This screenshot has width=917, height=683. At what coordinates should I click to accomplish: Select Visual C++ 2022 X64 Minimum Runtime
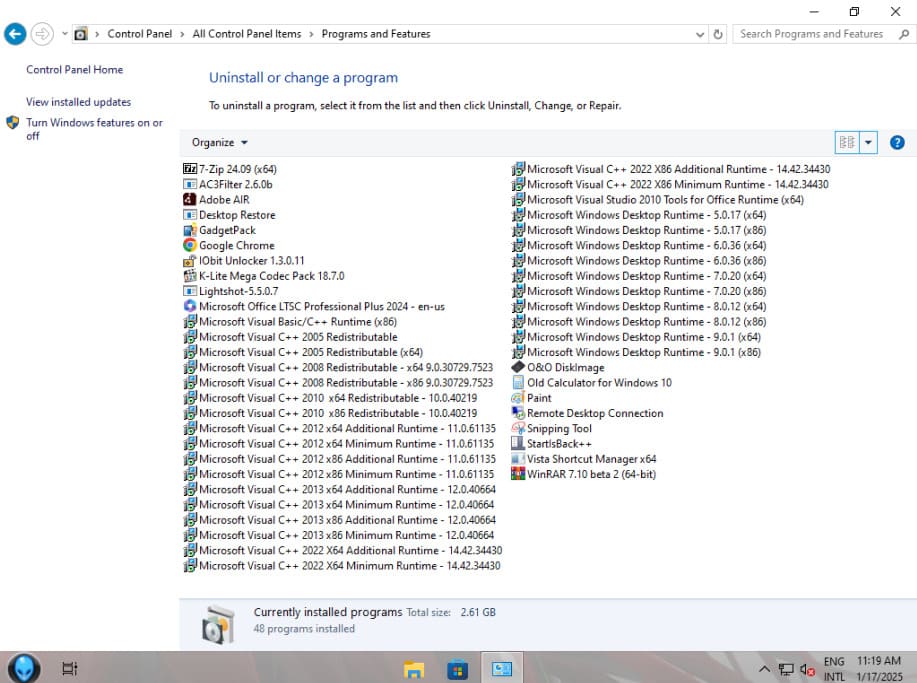[x=342, y=565]
